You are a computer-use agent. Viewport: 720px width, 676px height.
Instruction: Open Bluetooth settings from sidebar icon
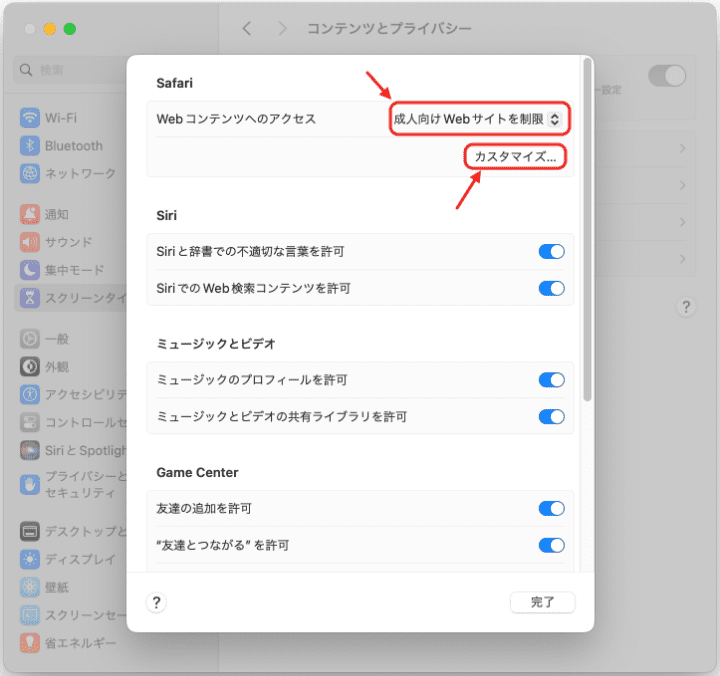[30, 145]
